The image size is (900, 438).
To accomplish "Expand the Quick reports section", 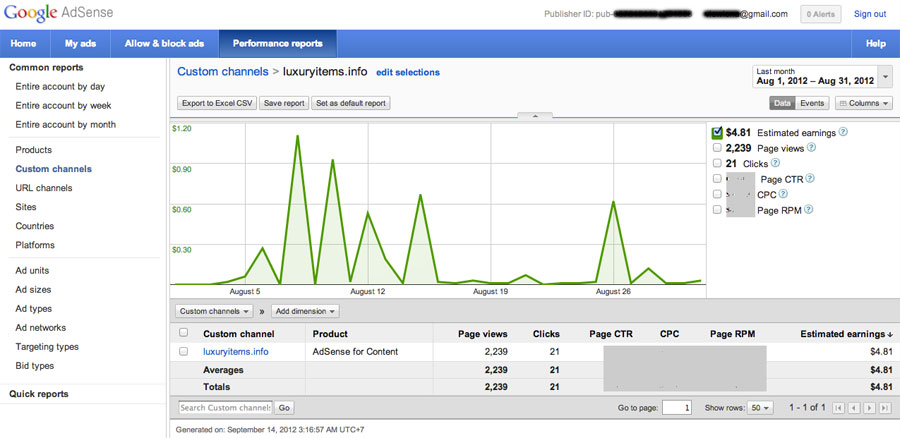I will tap(38, 394).
